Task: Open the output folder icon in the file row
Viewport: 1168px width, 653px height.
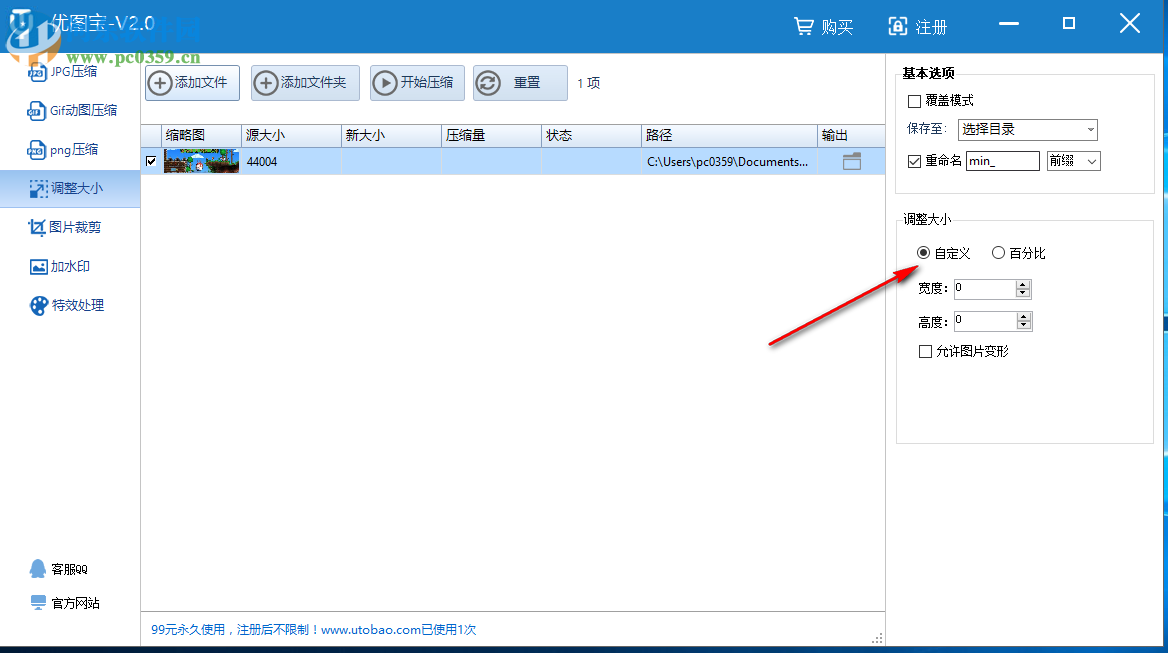Action: pos(851,162)
